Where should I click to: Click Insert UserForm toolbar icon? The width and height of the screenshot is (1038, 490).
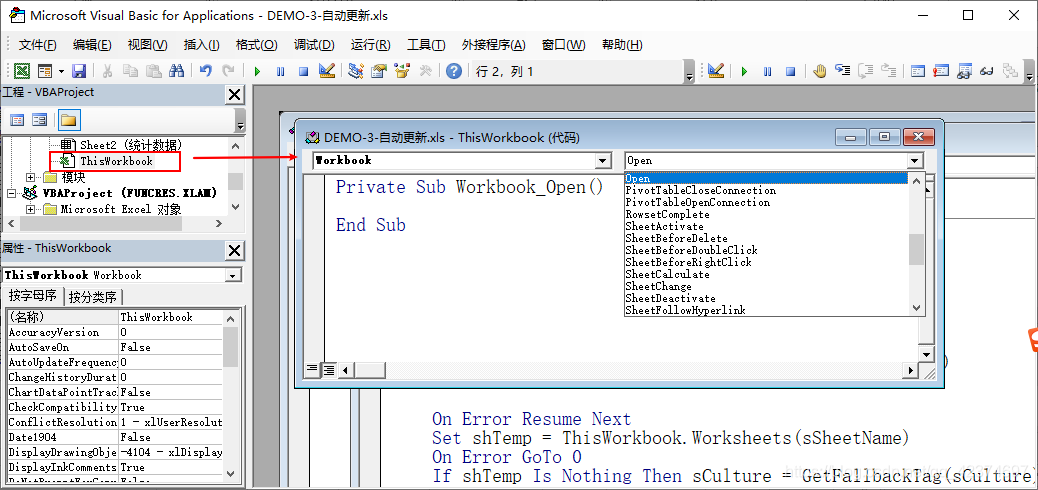pos(45,72)
